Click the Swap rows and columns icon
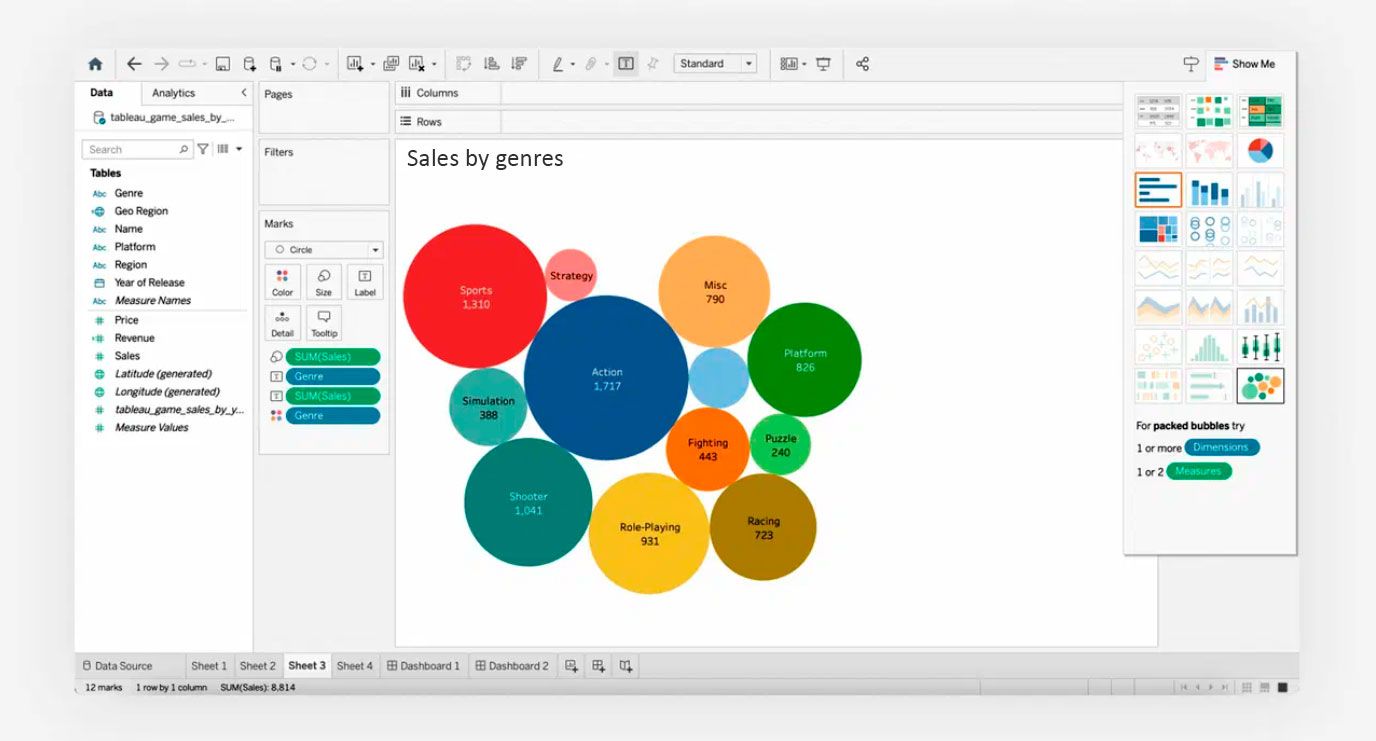 (x=464, y=64)
